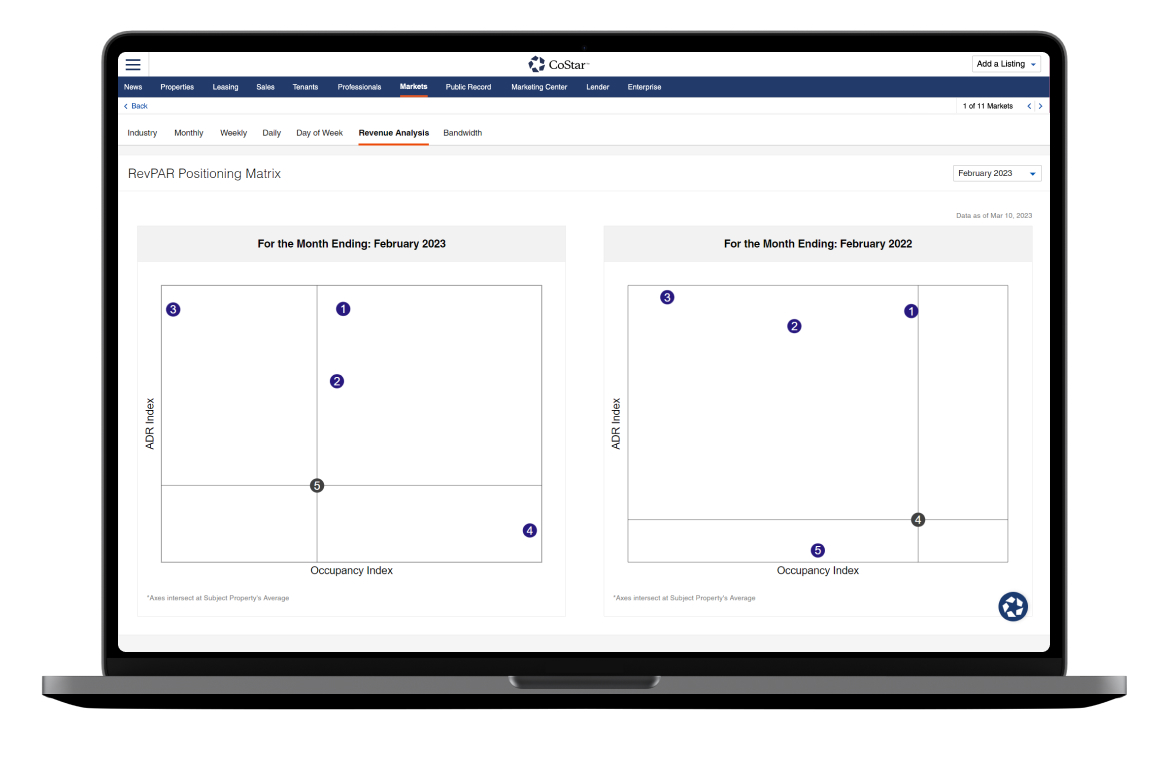Screen dimensions: 1176x774
Task: Click data point 3 in 2023 chart
Action: coord(173,310)
